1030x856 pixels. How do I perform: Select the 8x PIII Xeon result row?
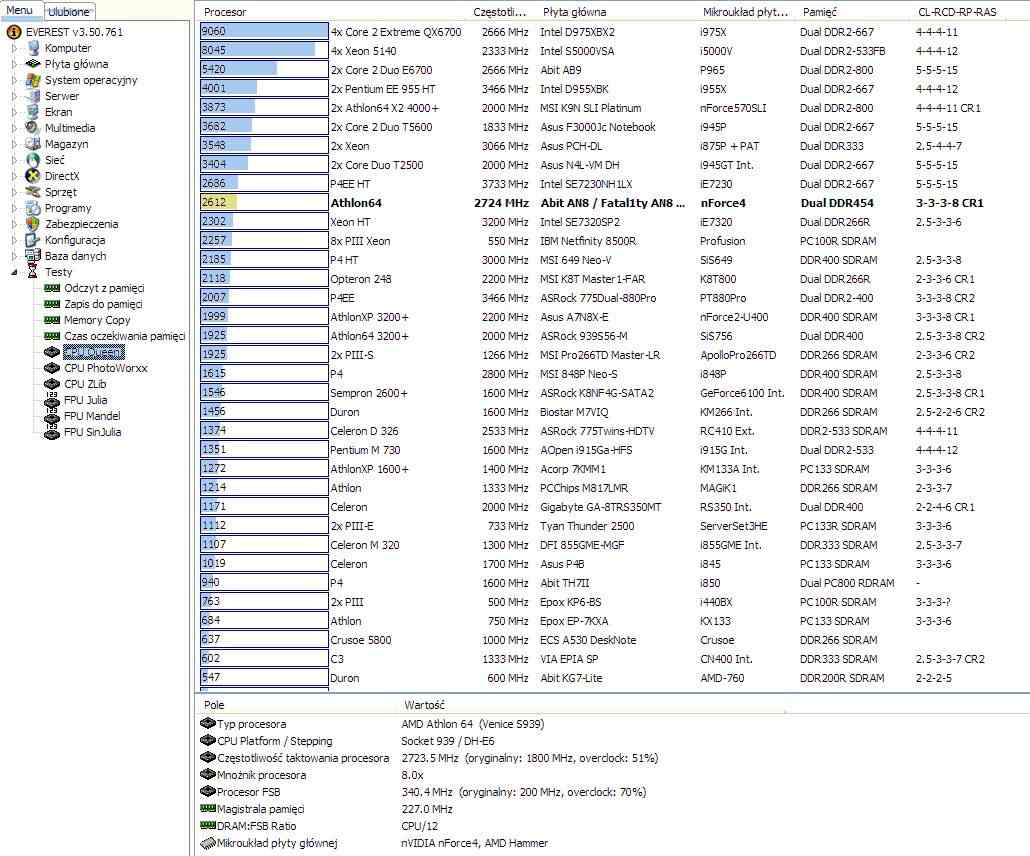611,241
